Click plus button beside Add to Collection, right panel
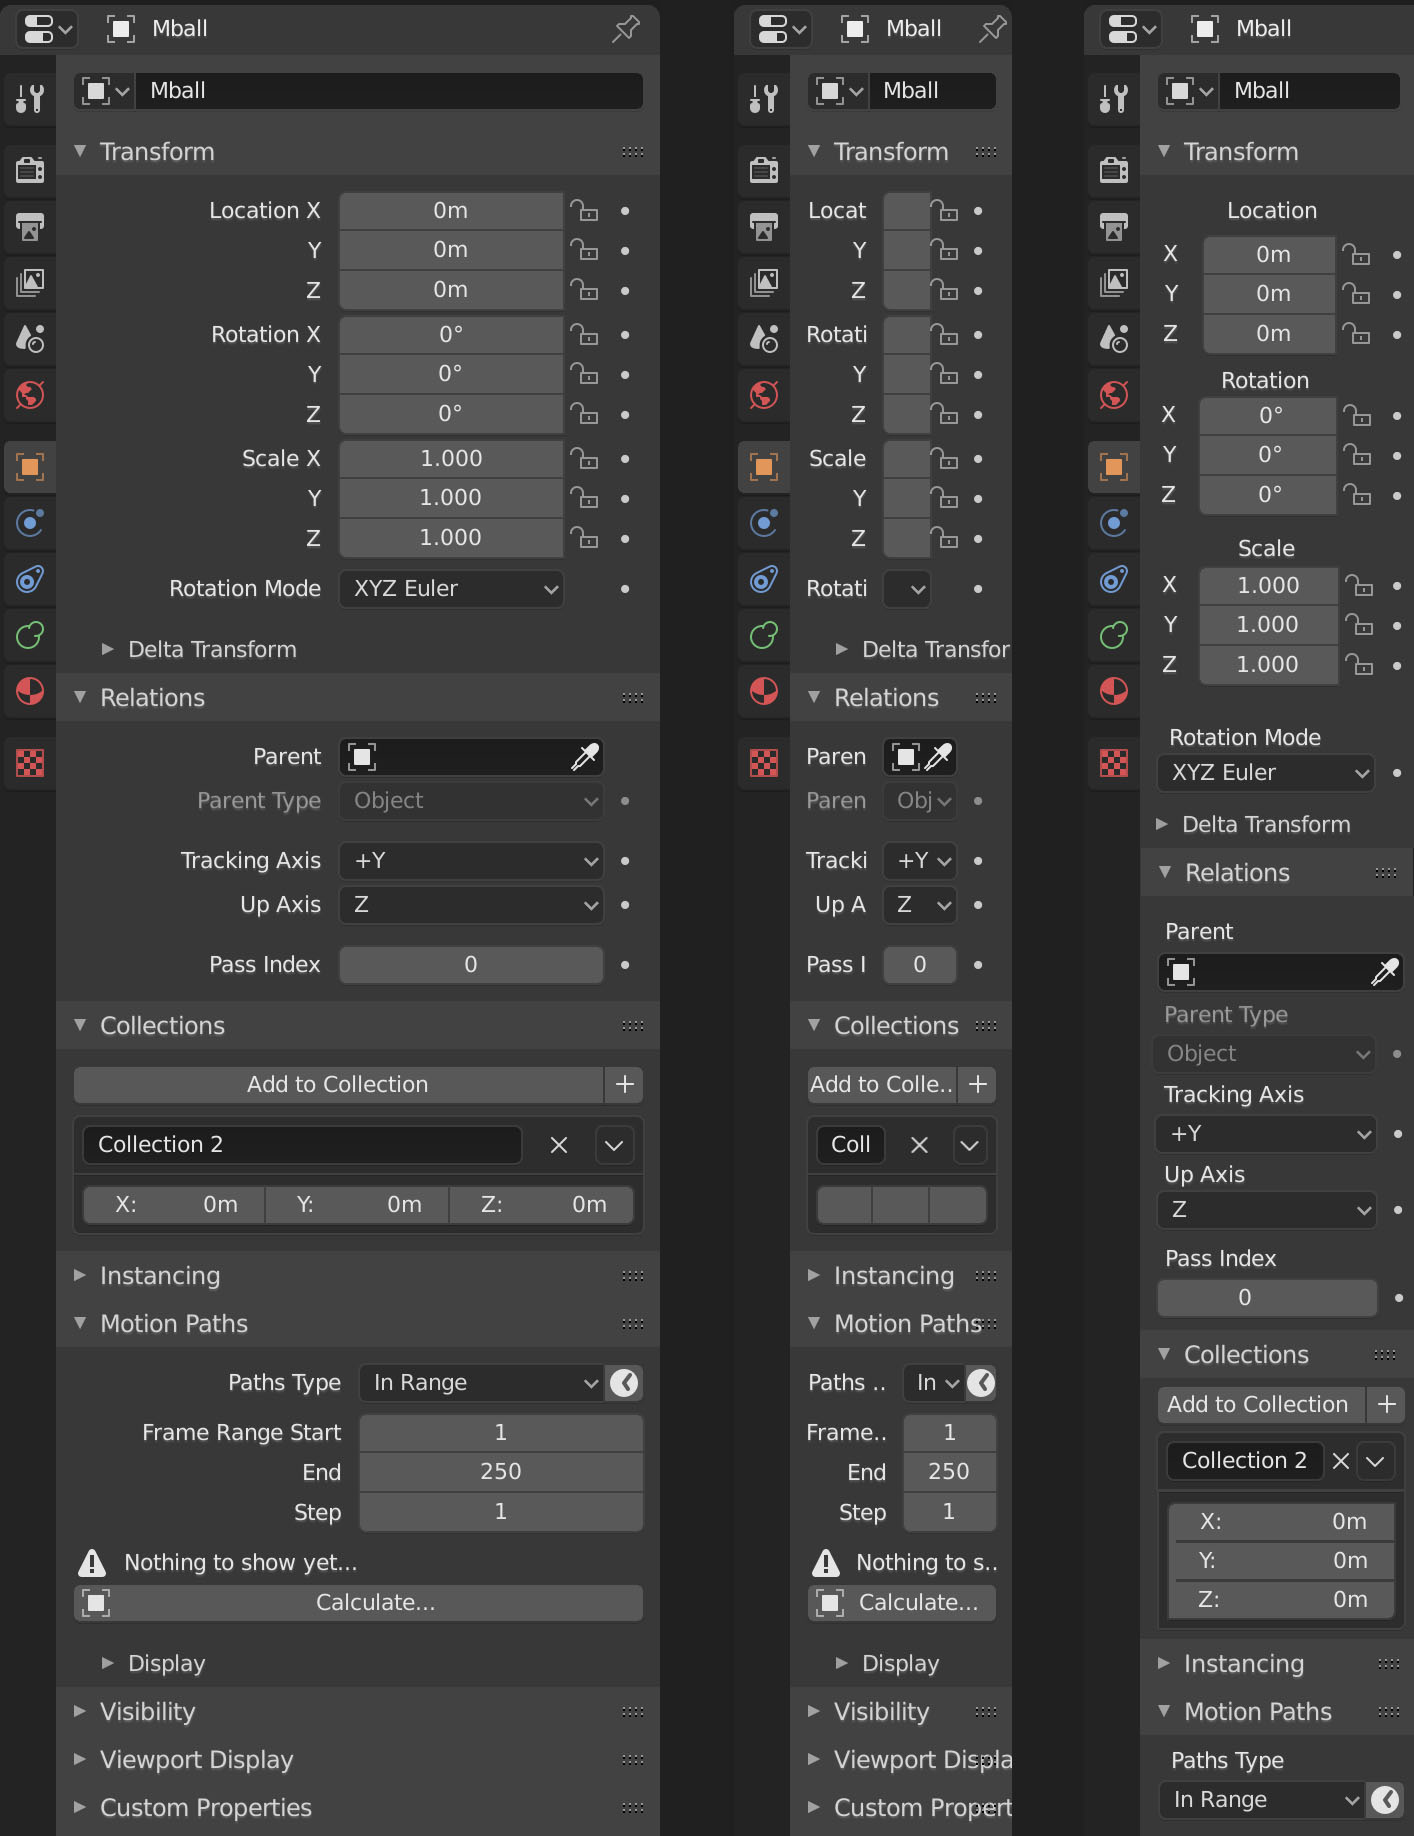The image size is (1414, 1836). coord(1386,1405)
